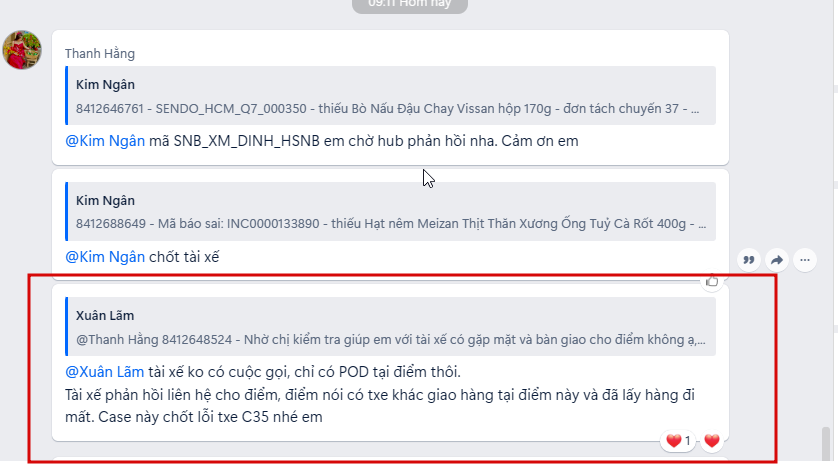Viewport: 838px width, 464px height.
Task: Click the thumbs-up like icon on the Xuân Lãm reply
Action: pyautogui.click(x=712, y=281)
